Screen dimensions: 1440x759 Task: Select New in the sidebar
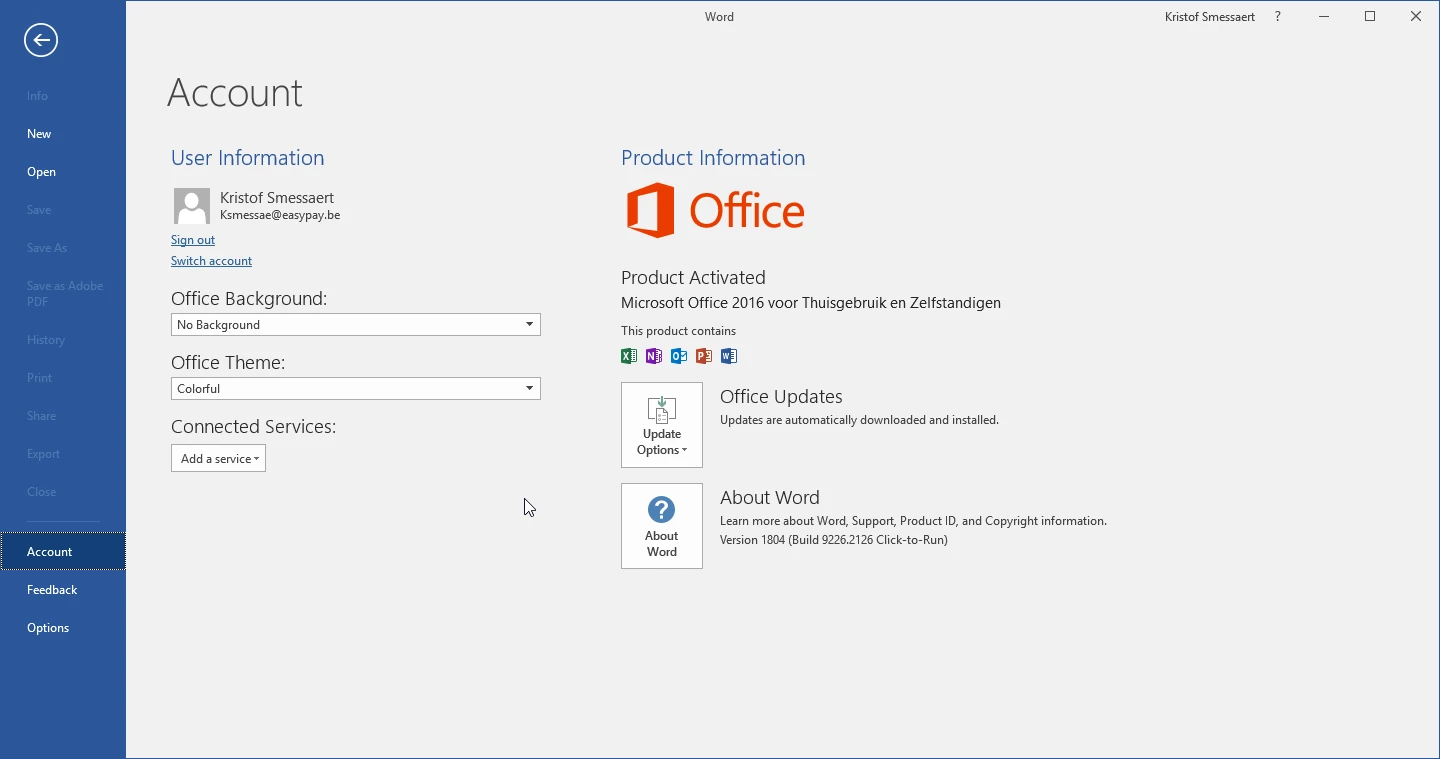(x=63, y=134)
